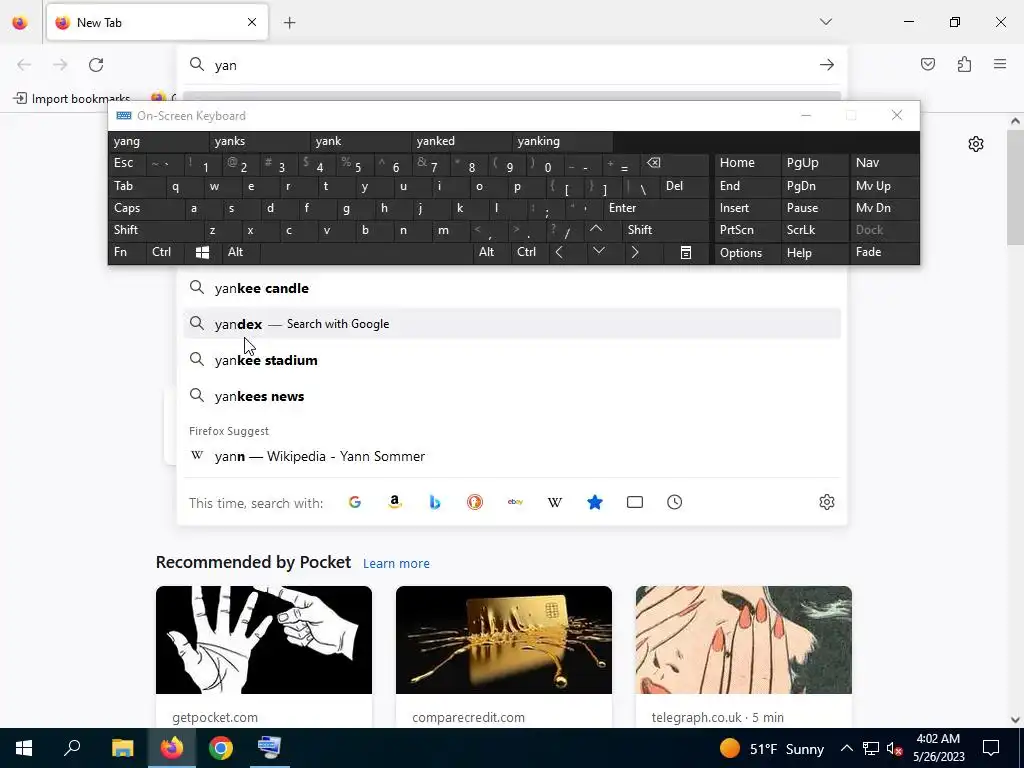This screenshot has width=1024, height=768.
Task: Search with eBay engine icon
Action: [515, 502]
